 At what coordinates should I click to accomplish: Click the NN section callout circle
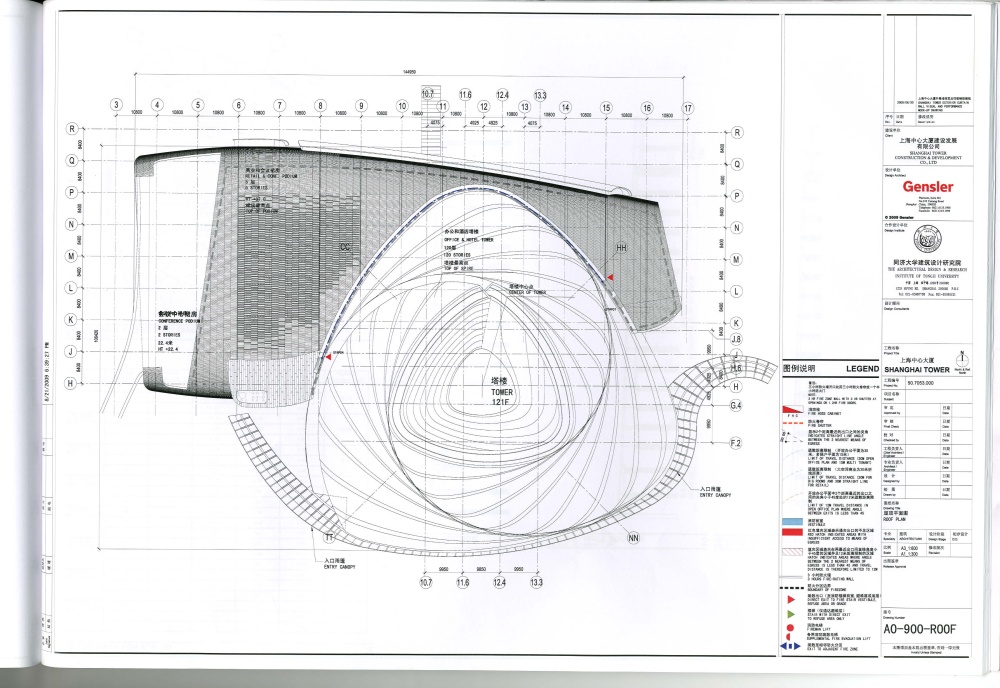(x=633, y=538)
